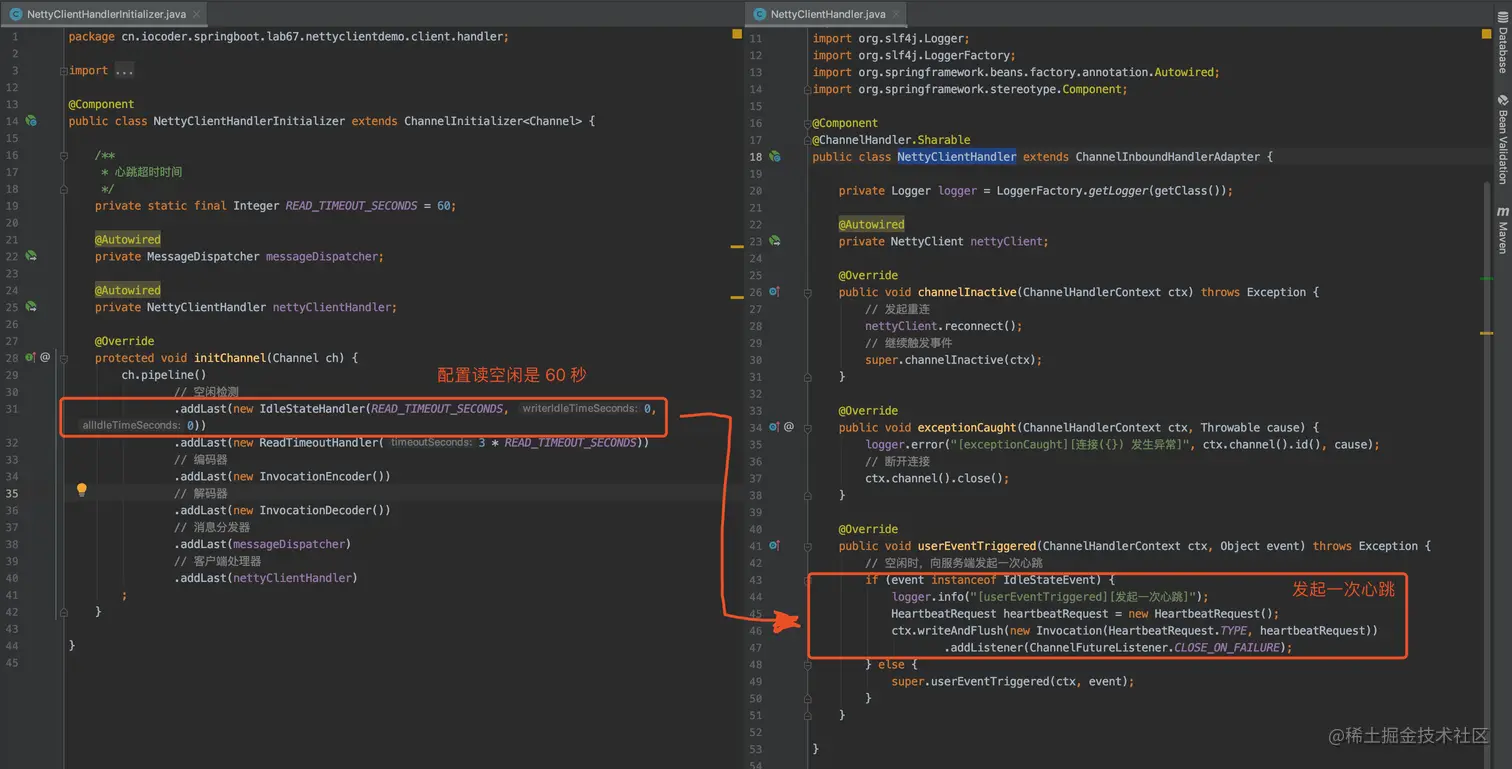1512x769 pixels.
Task: Click super.channelInactive(ctx) statement
Action: point(953,360)
